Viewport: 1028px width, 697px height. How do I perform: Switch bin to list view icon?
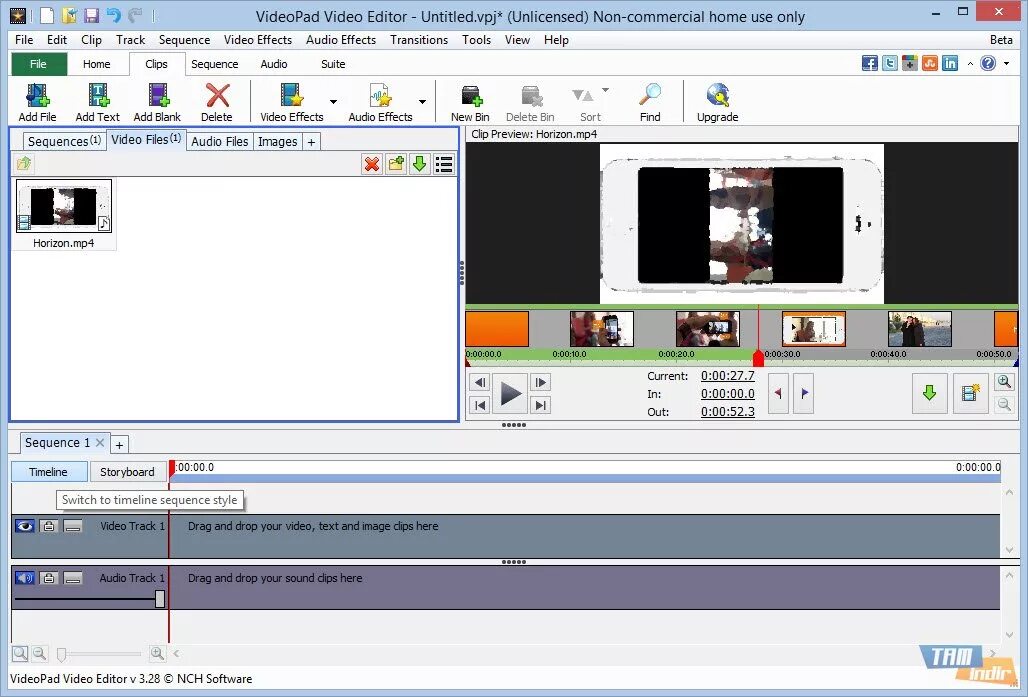pos(444,164)
